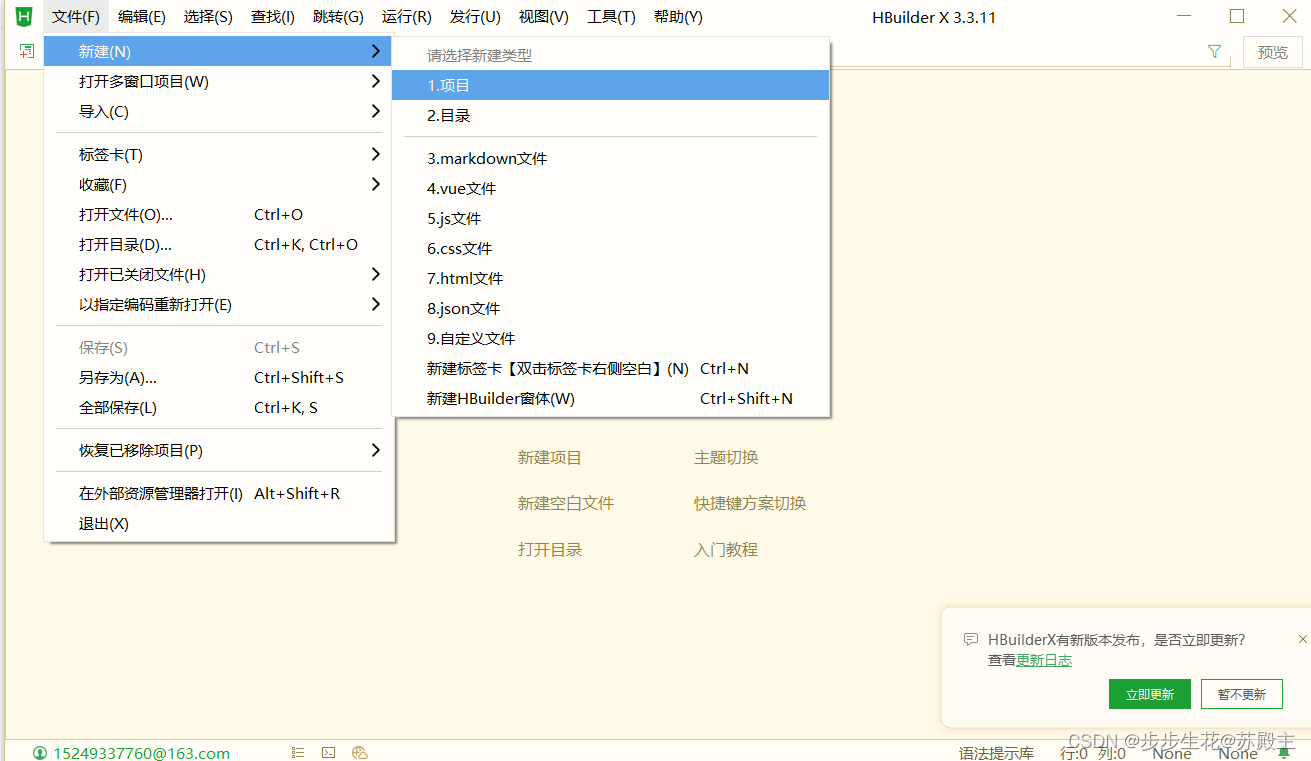Choose 8.json文件 from submenu

(x=610, y=308)
